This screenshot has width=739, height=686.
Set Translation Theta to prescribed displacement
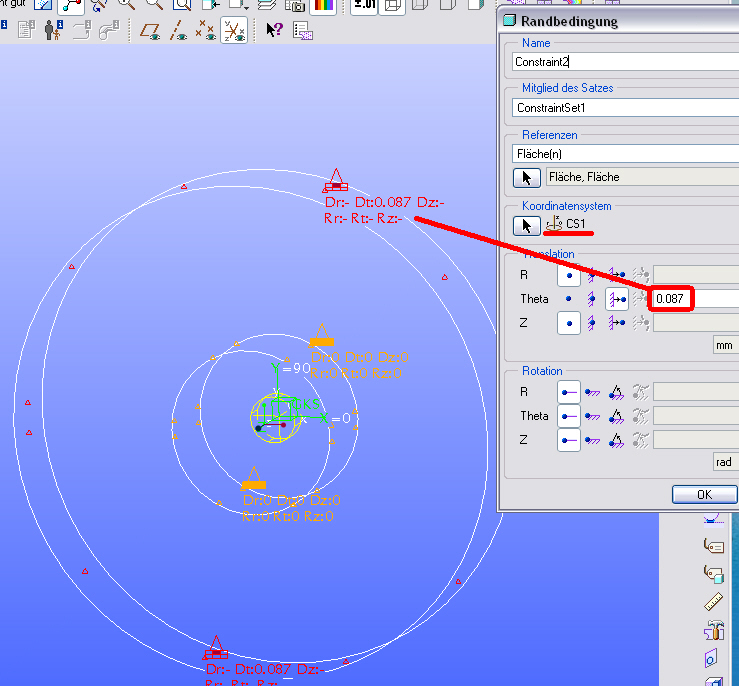tap(617, 299)
